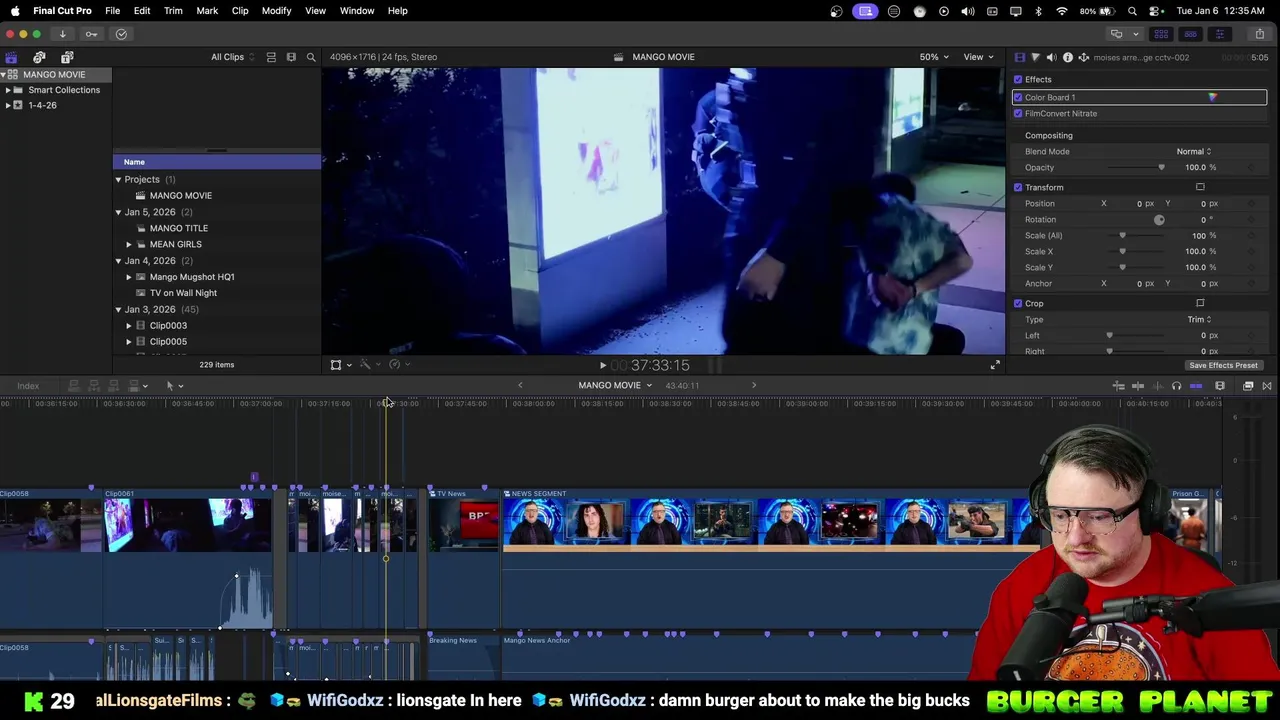The width and height of the screenshot is (1280, 720).
Task: Toggle the Browser show/hide toolbar button
Action: pos(1161,34)
